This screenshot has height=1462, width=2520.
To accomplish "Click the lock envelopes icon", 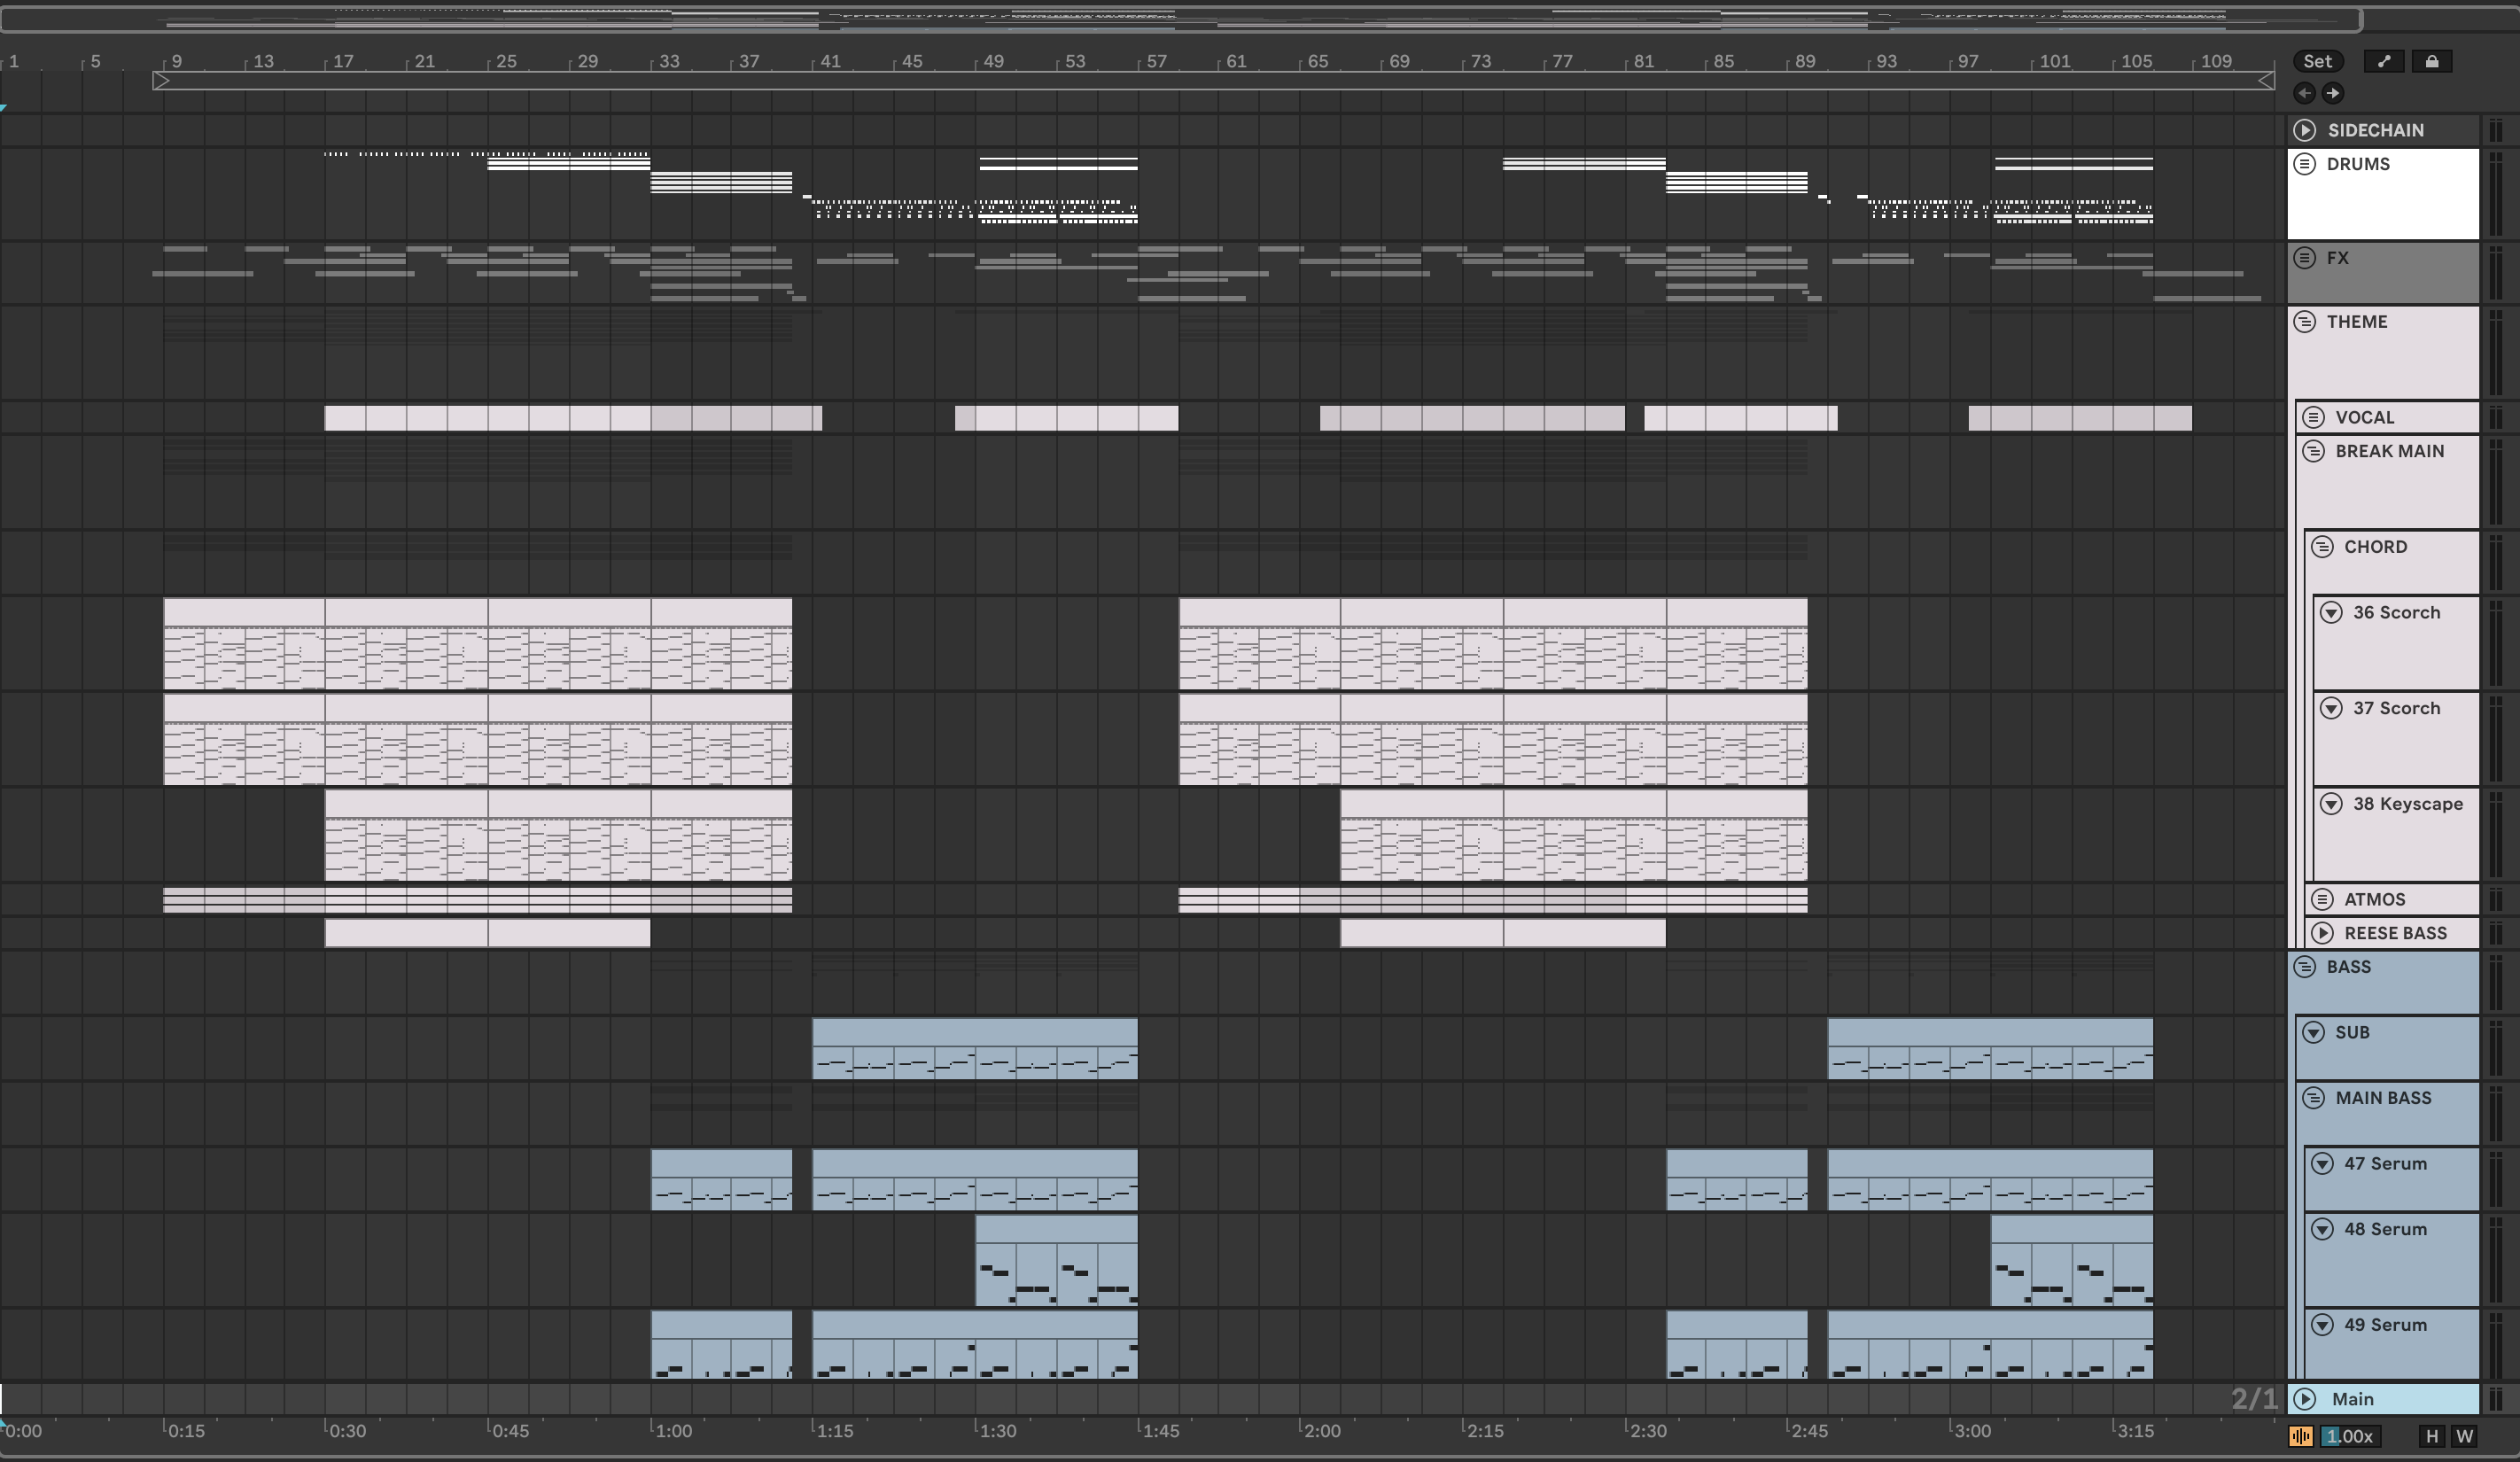I will (x=2432, y=61).
